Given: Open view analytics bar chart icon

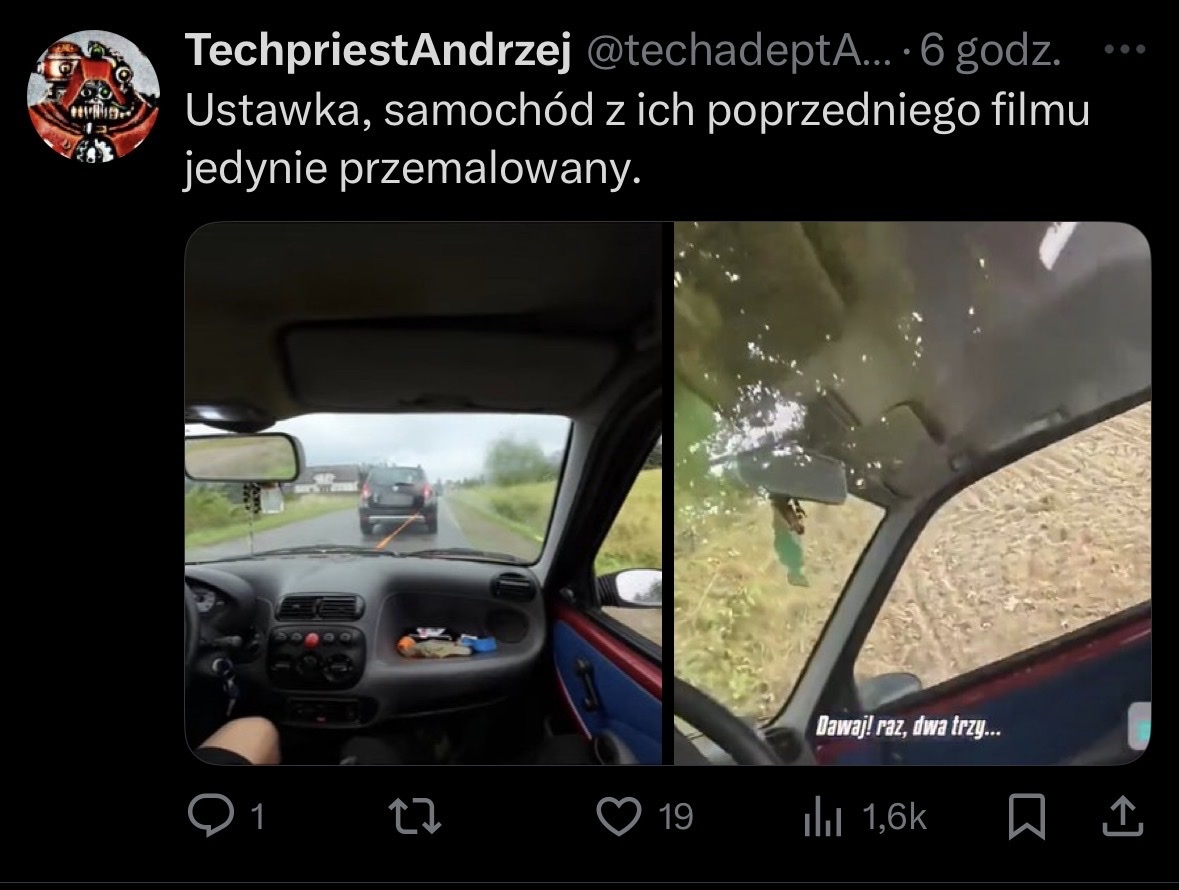Looking at the screenshot, I should (822, 818).
